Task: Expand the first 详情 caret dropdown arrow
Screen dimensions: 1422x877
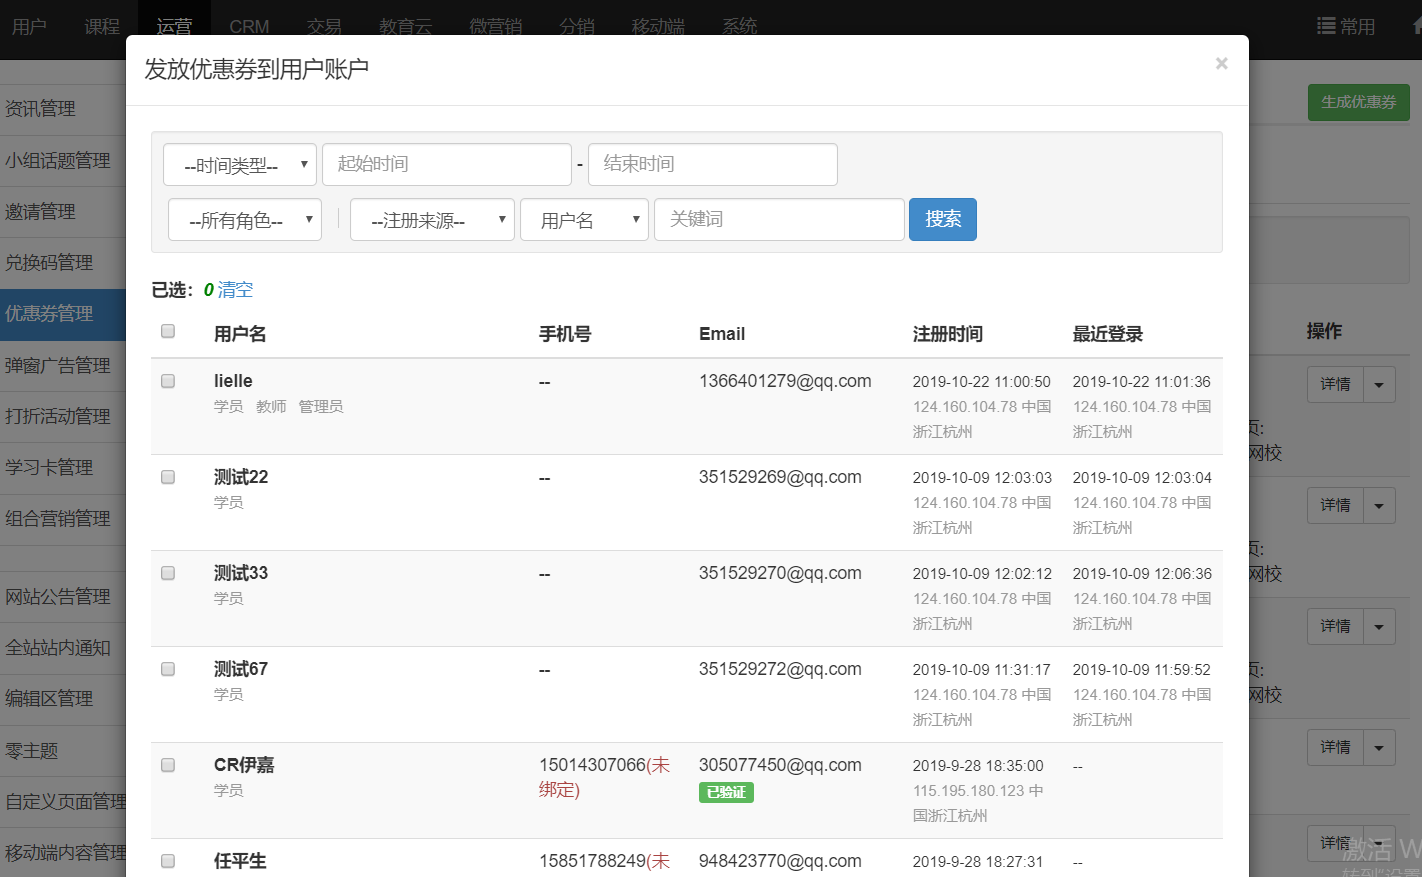Action: click(x=1379, y=385)
